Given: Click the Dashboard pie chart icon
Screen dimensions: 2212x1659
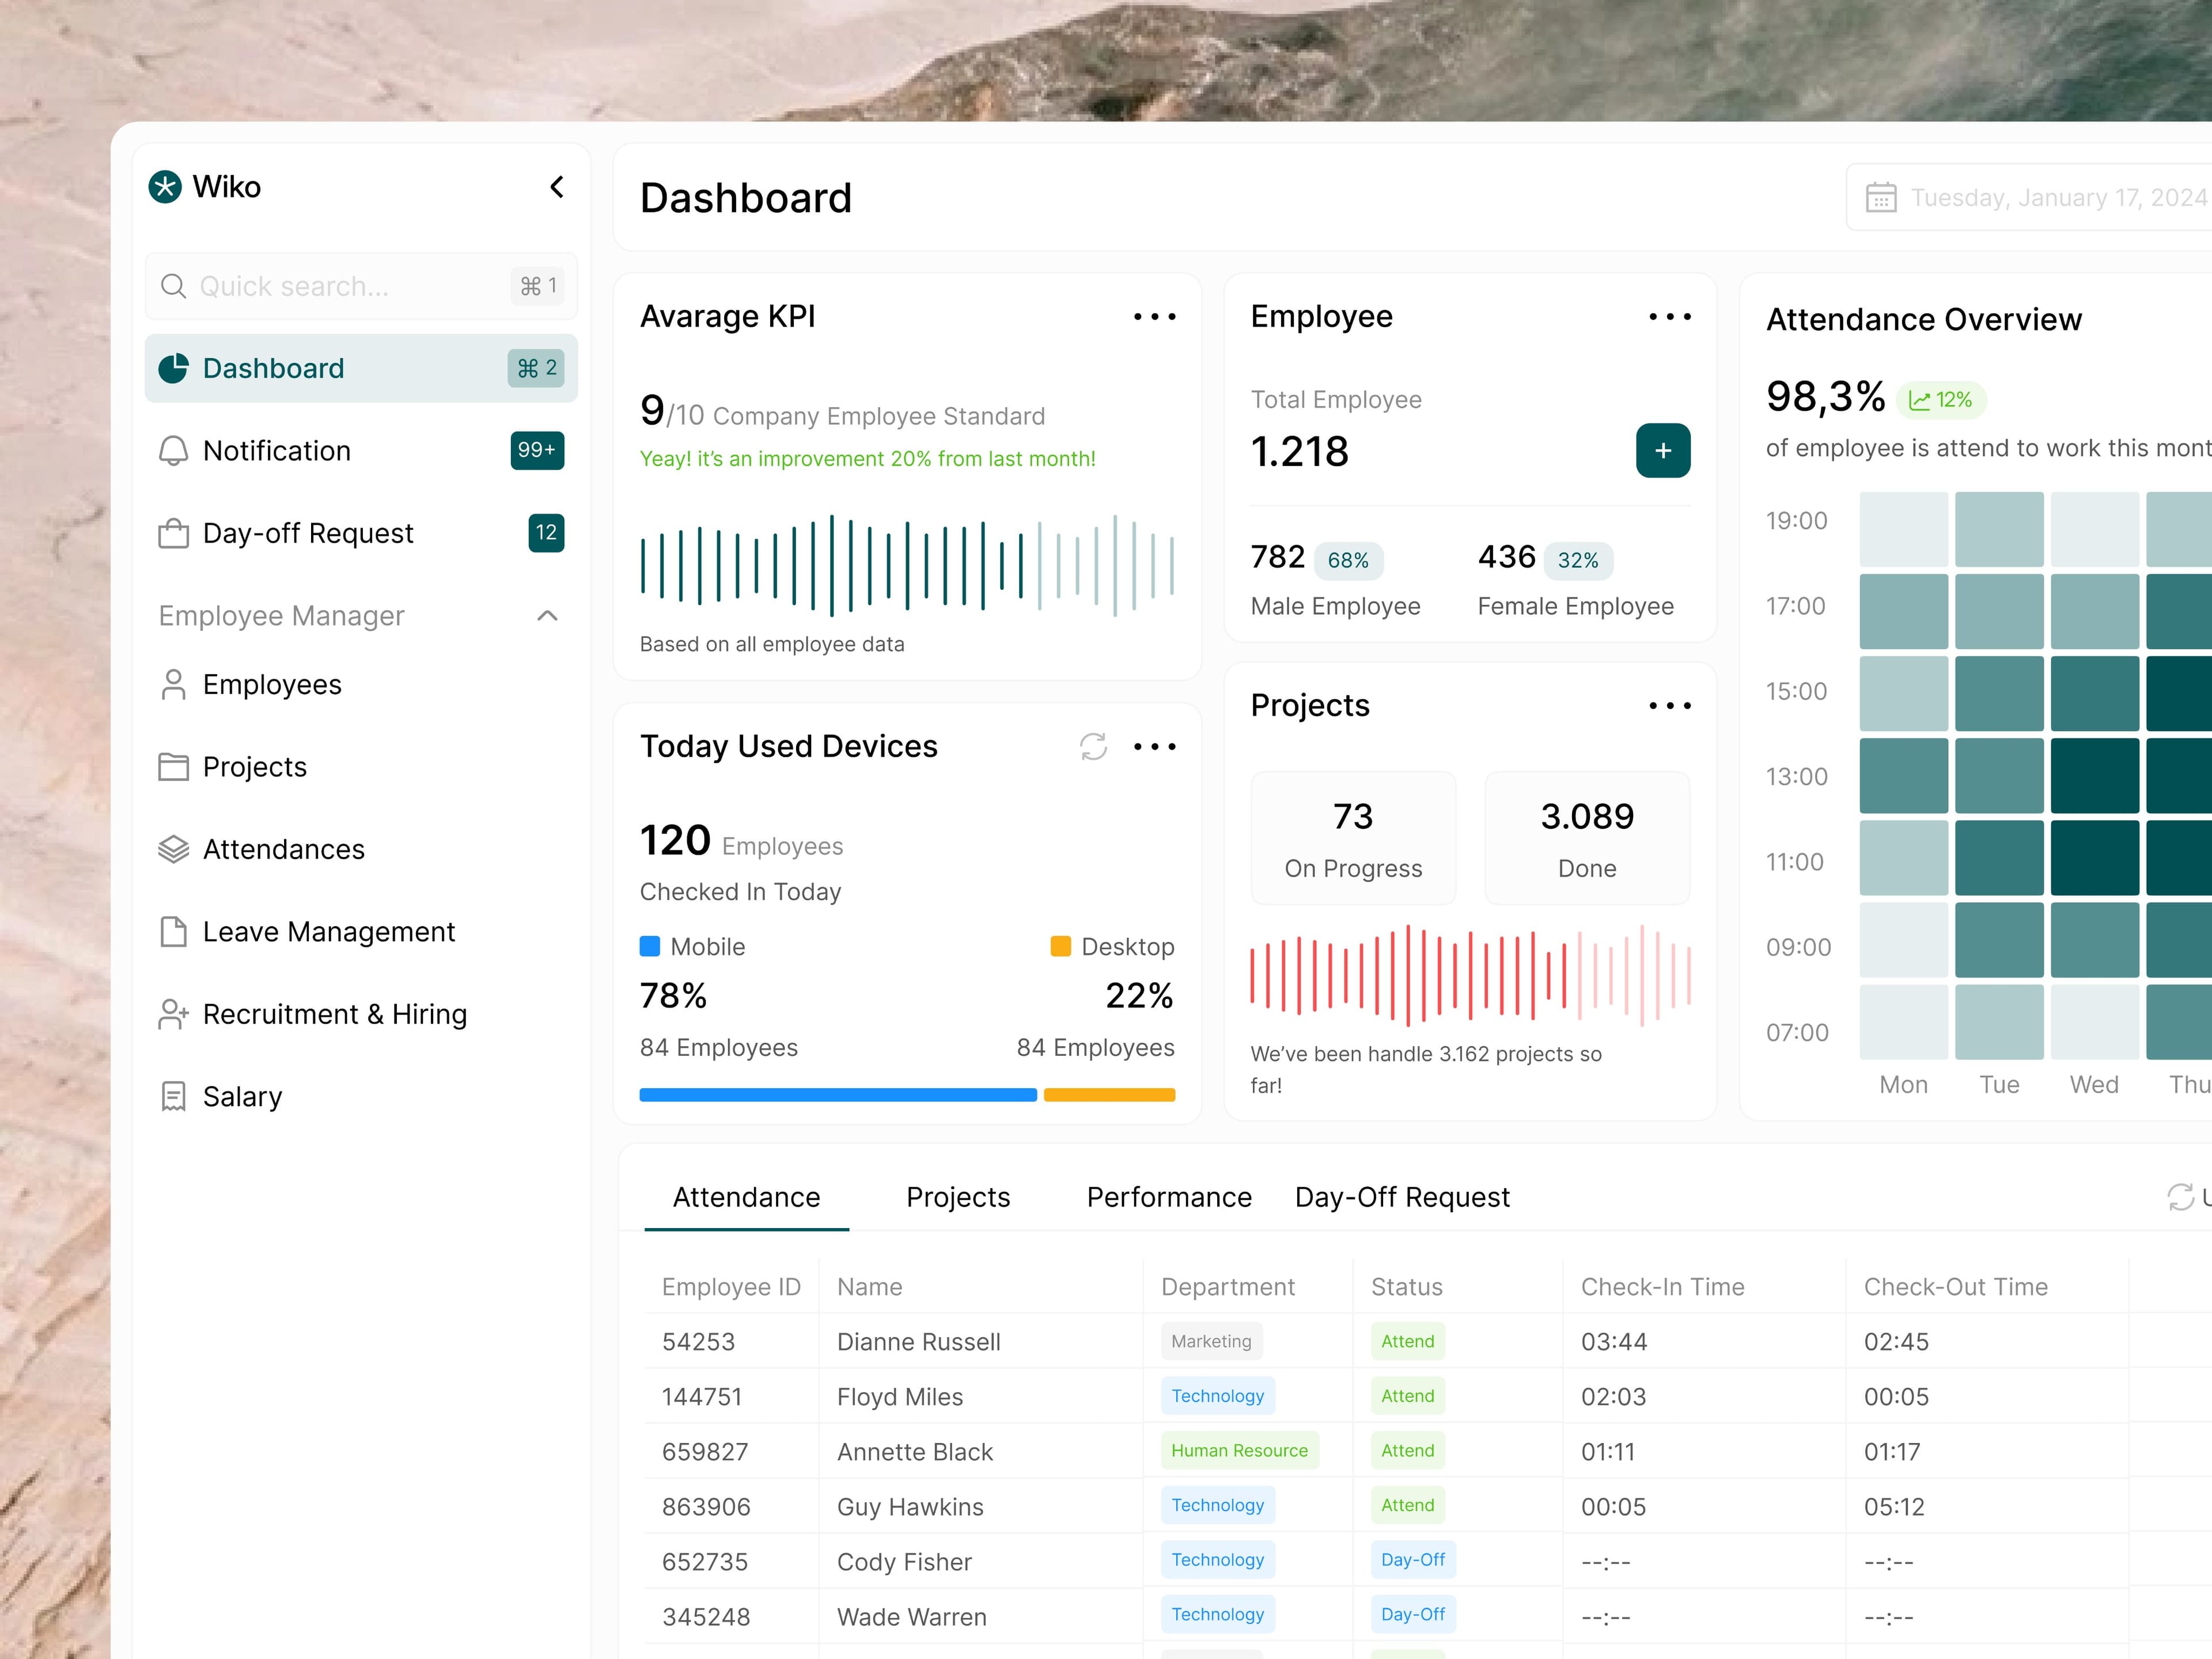Looking at the screenshot, I should [x=173, y=368].
